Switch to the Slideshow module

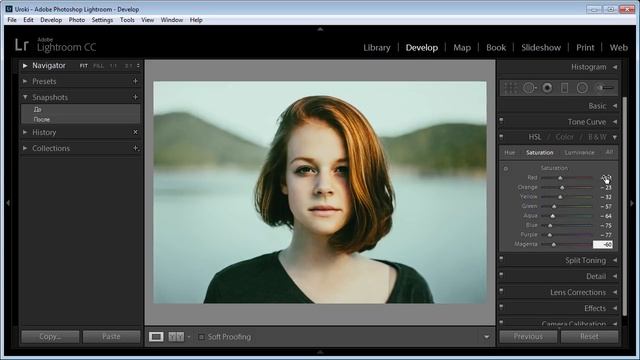541,47
